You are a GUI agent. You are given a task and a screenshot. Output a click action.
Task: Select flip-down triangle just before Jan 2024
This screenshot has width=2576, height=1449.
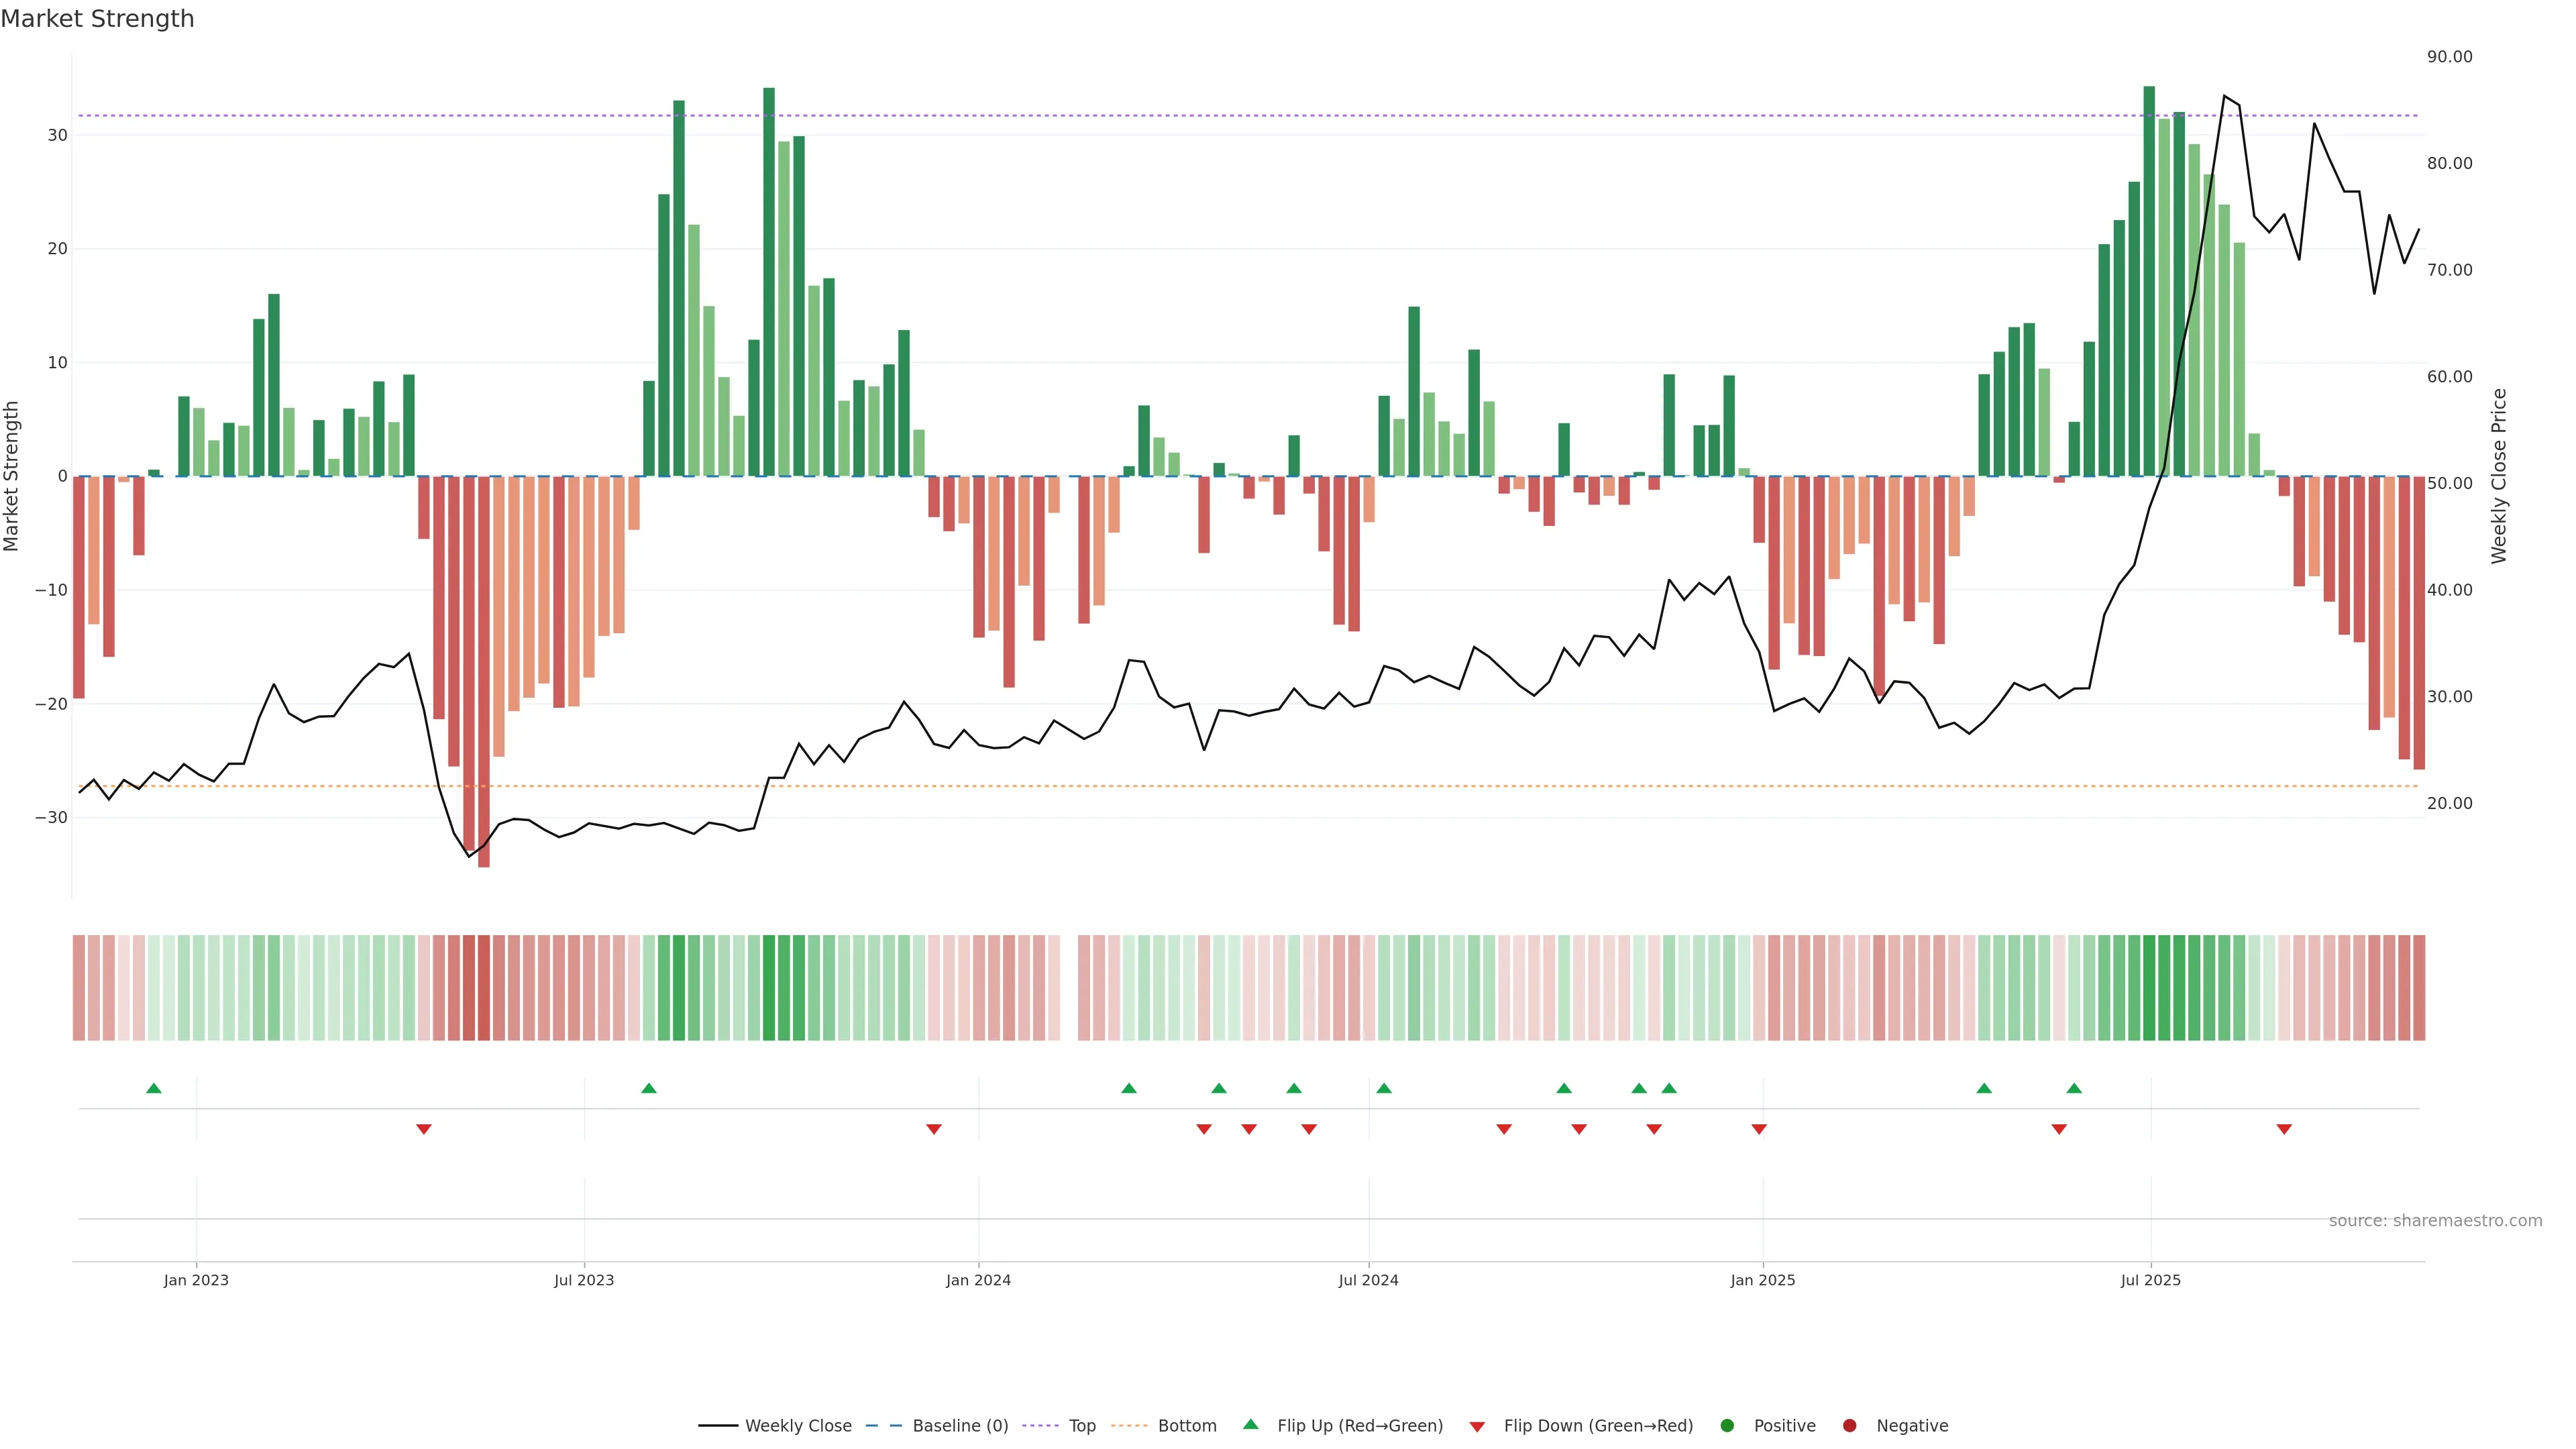[934, 1129]
